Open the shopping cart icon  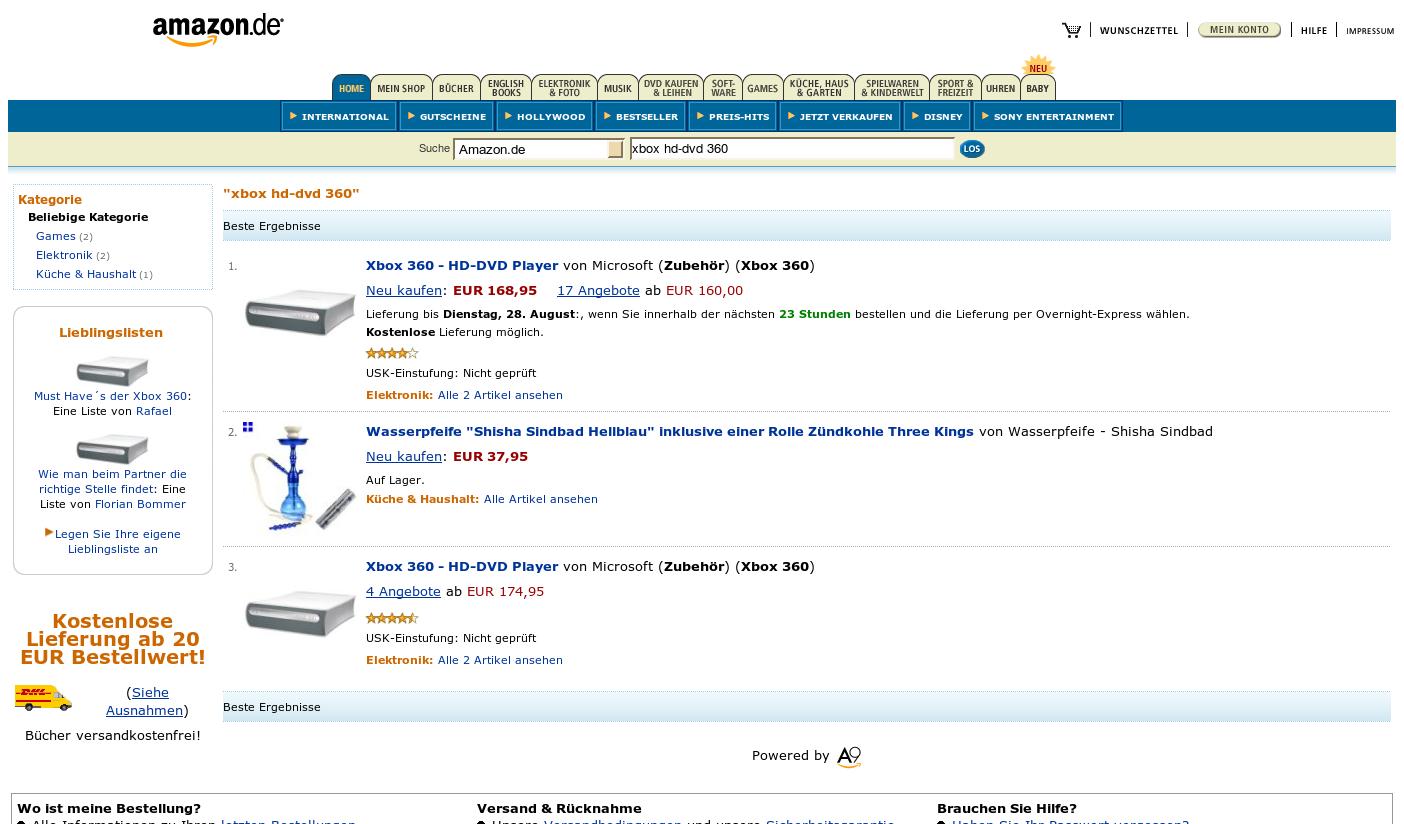coord(1071,30)
